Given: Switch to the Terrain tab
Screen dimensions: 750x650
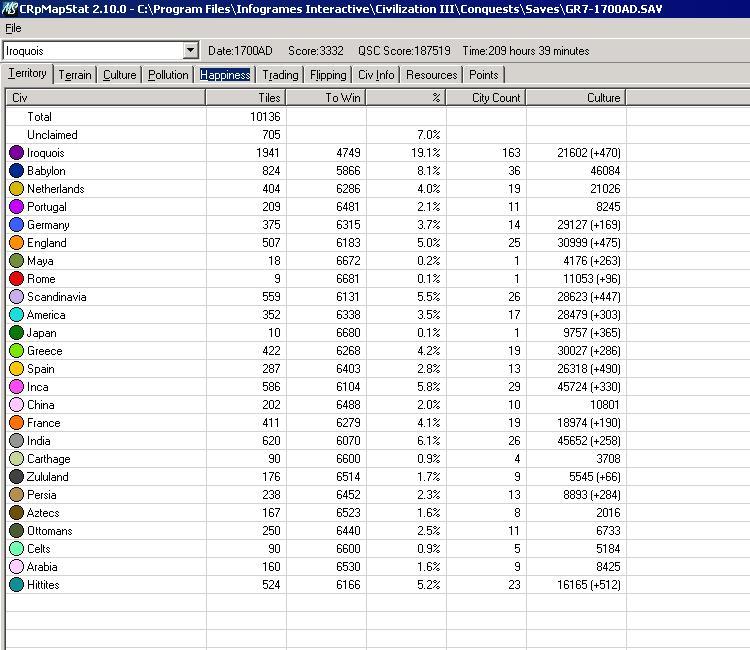Looking at the screenshot, I should pyautogui.click(x=75, y=75).
